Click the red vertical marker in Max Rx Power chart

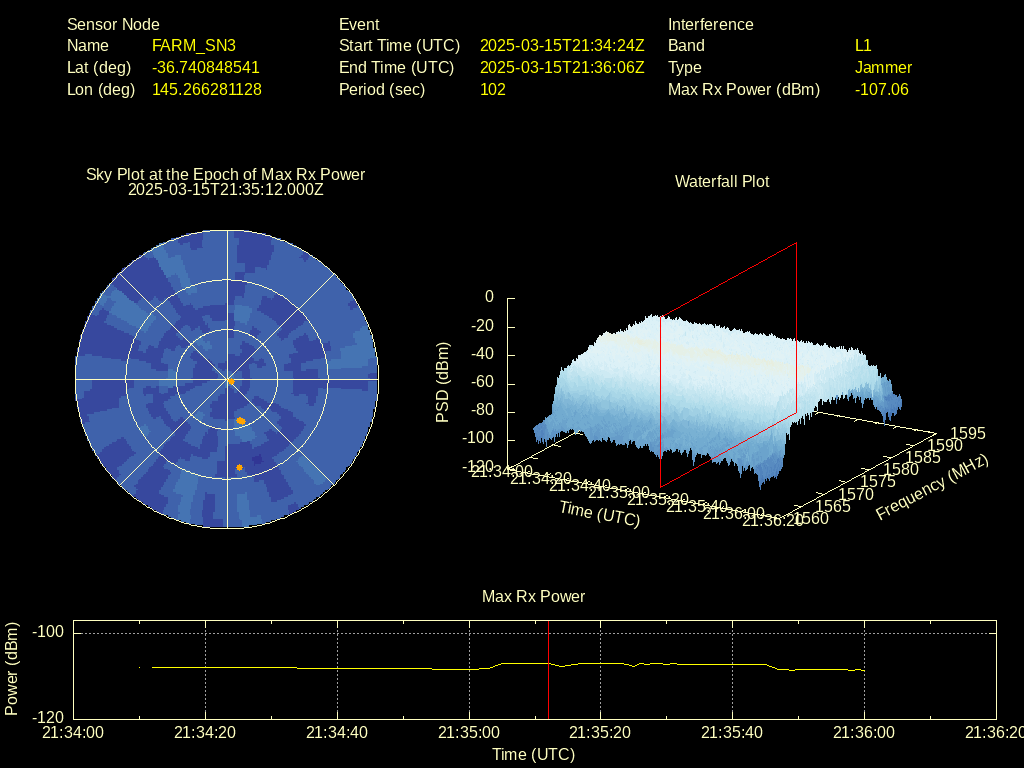[x=549, y=669]
